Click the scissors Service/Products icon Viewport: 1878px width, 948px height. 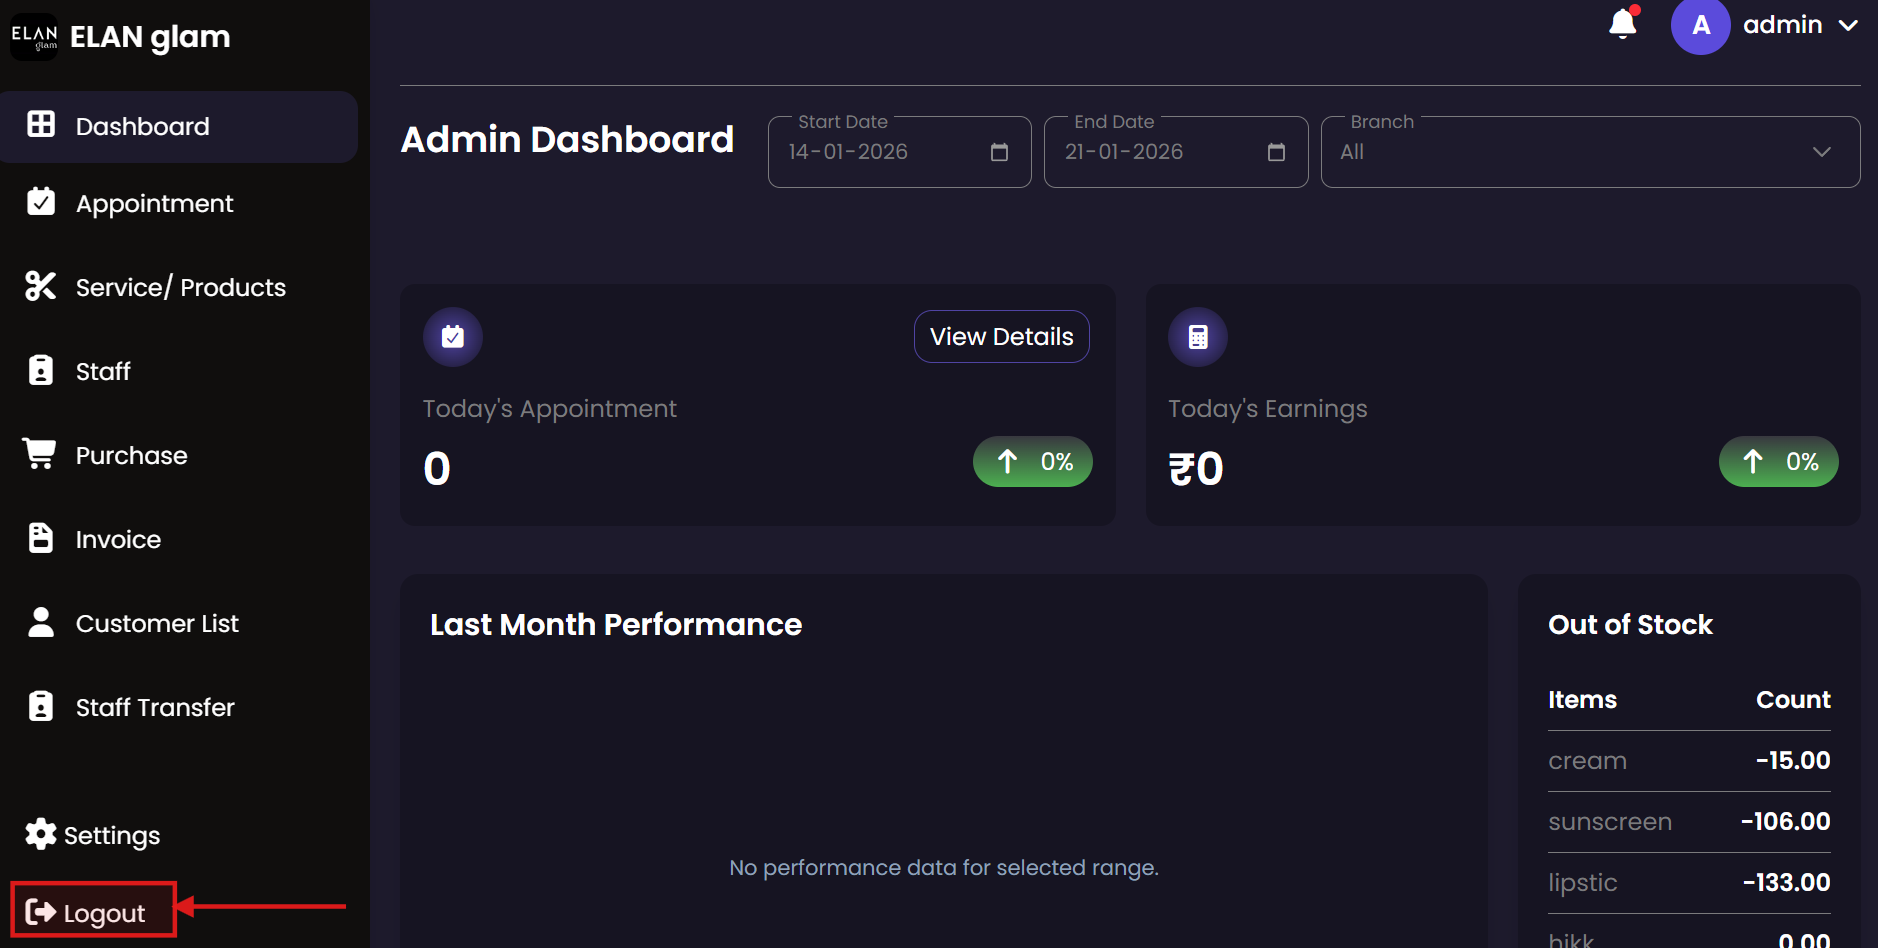tap(41, 286)
